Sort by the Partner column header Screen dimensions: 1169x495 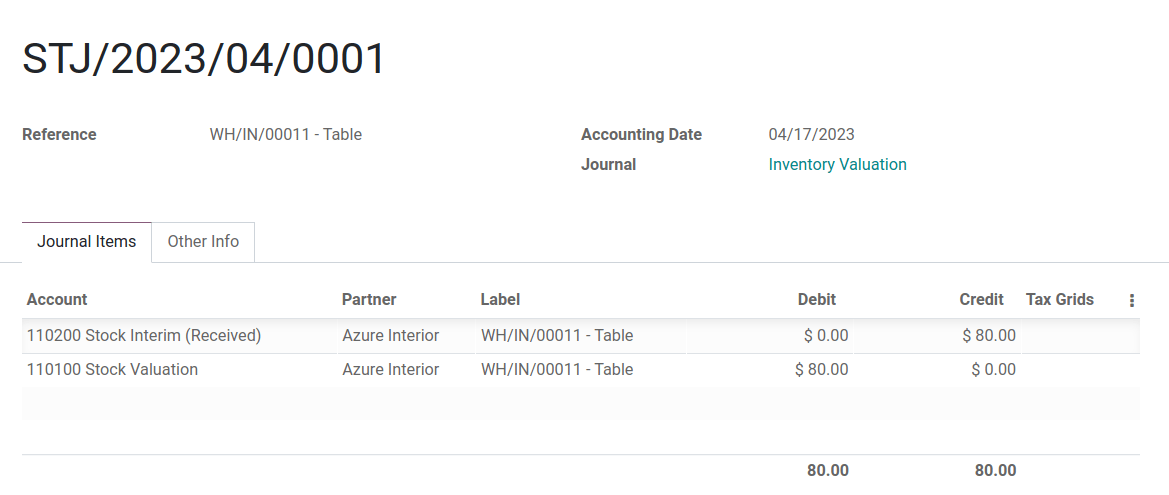(x=369, y=300)
